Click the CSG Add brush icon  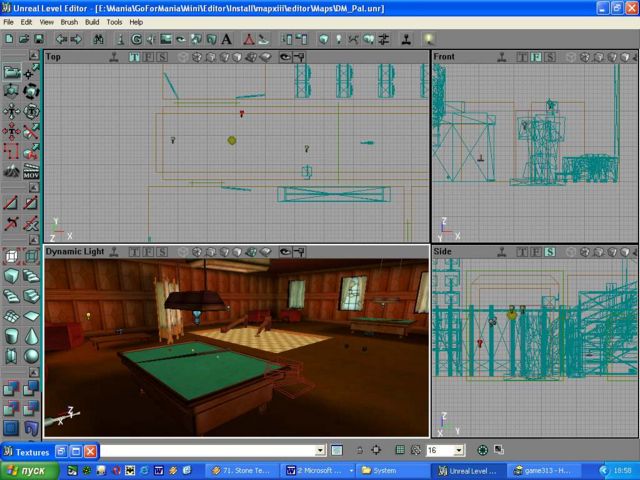[x=11, y=389]
